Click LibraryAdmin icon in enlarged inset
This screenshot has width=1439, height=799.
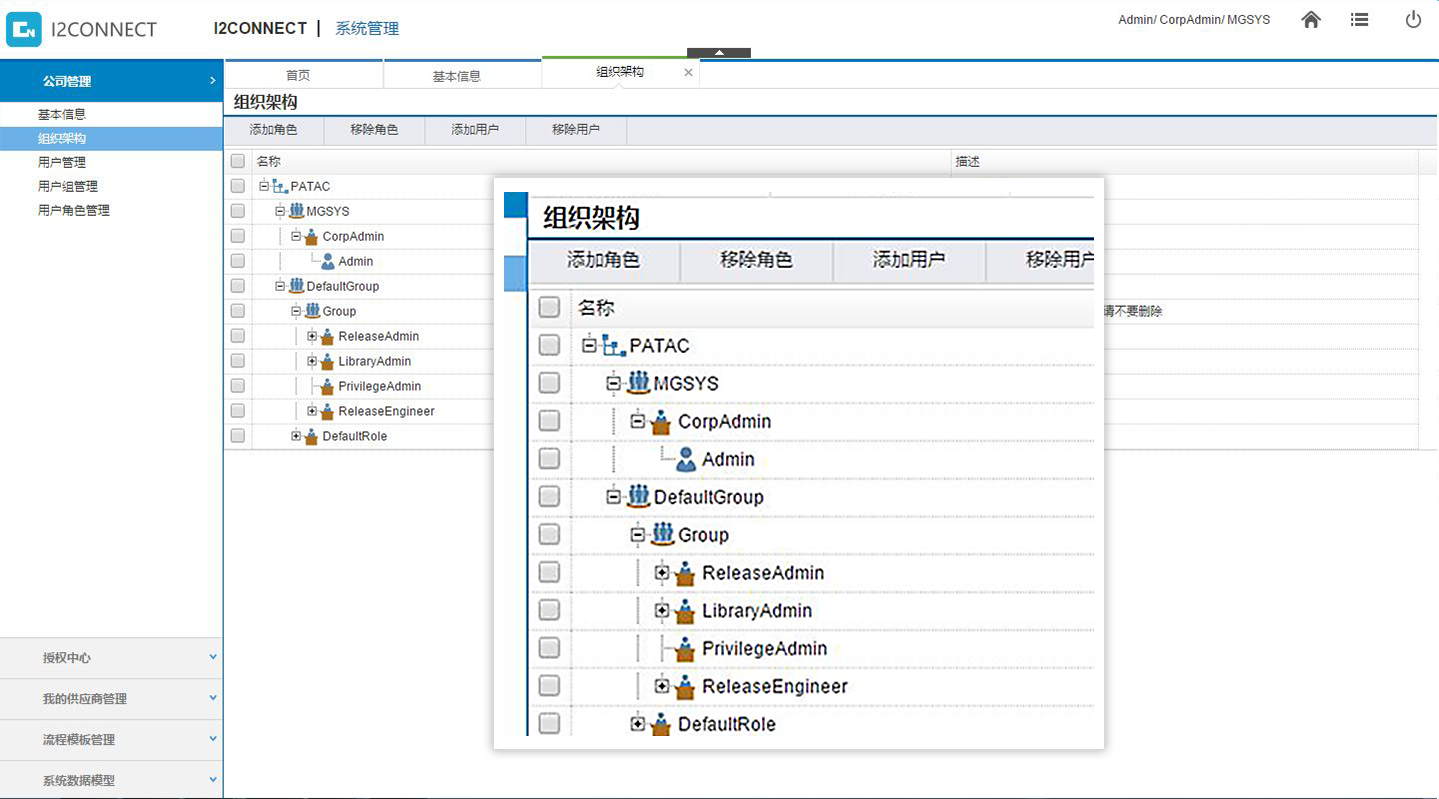pyautogui.click(x=686, y=611)
